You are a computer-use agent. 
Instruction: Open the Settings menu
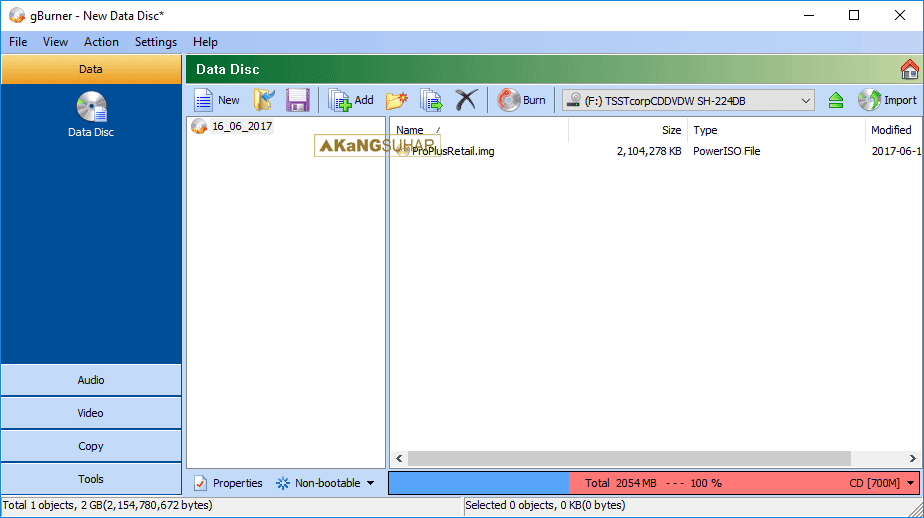point(156,42)
